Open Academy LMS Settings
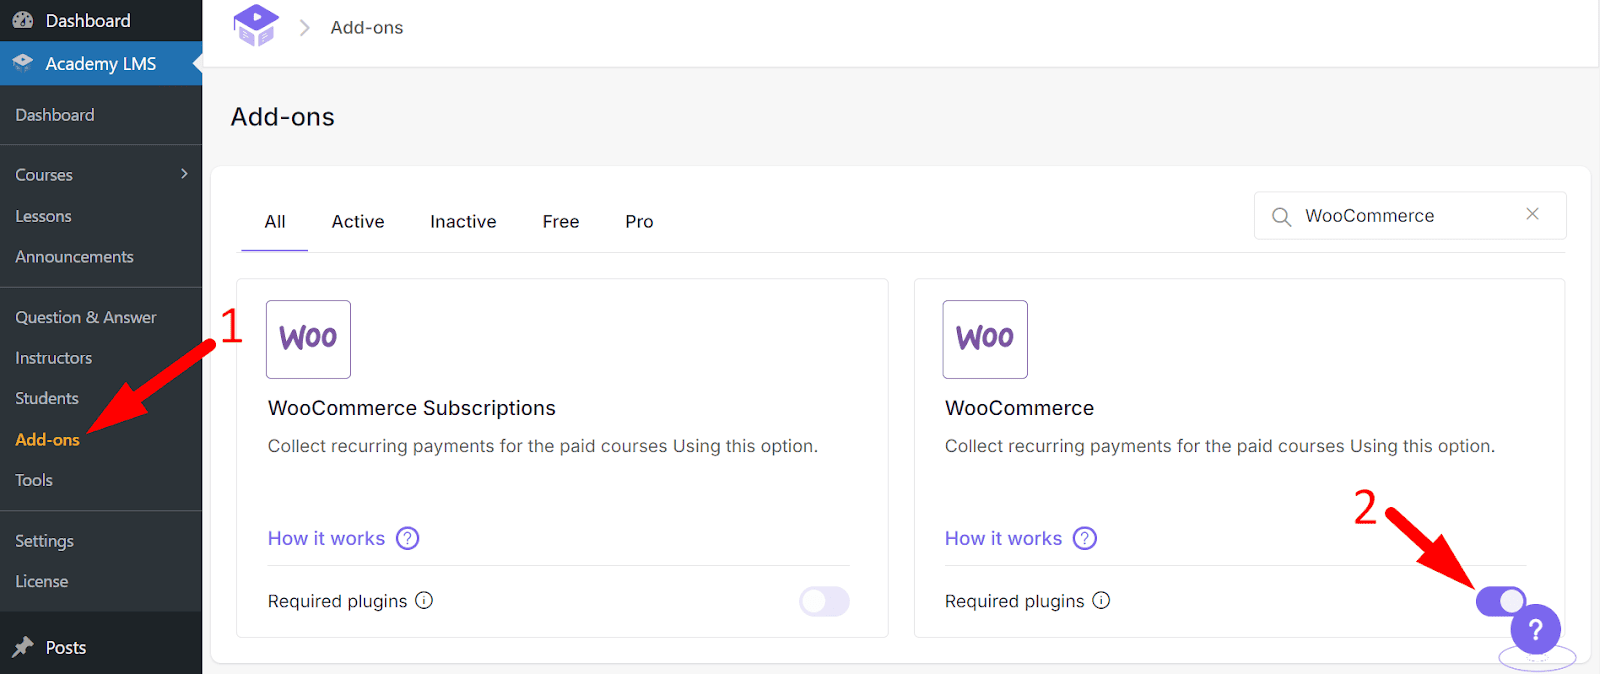 tap(44, 541)
